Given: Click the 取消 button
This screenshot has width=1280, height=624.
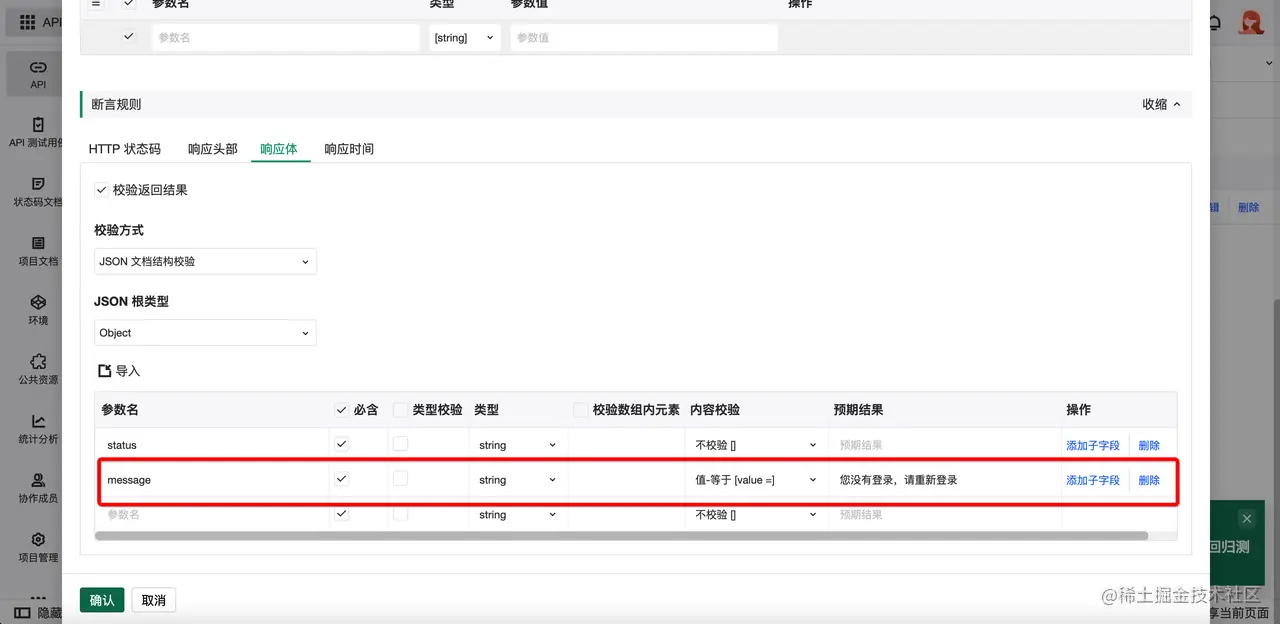Looking at the screenshot, I should coord(154,600).
